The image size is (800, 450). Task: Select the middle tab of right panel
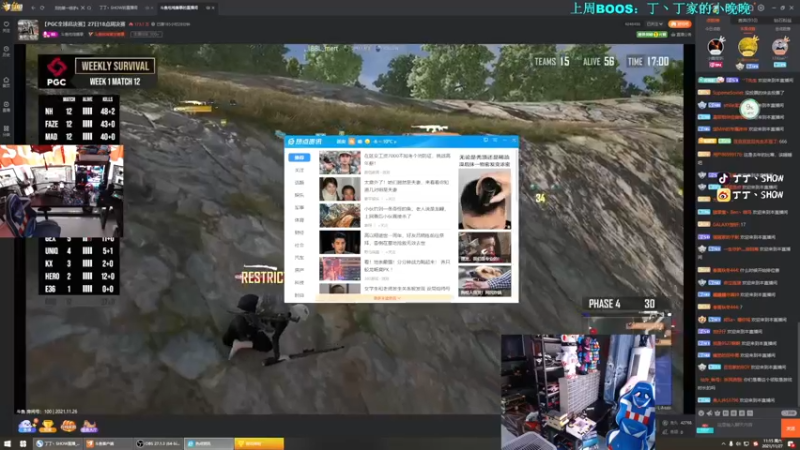click(x=747, y=20)
